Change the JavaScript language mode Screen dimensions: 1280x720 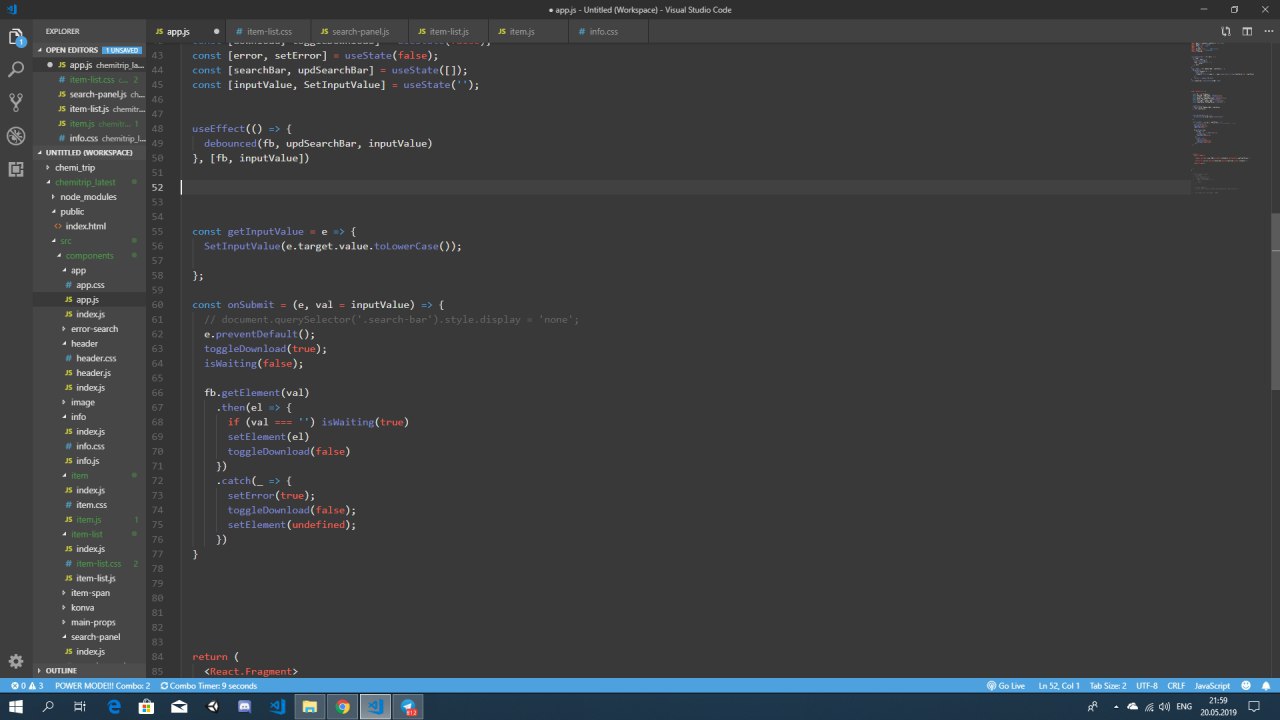tap(1212, 686)
